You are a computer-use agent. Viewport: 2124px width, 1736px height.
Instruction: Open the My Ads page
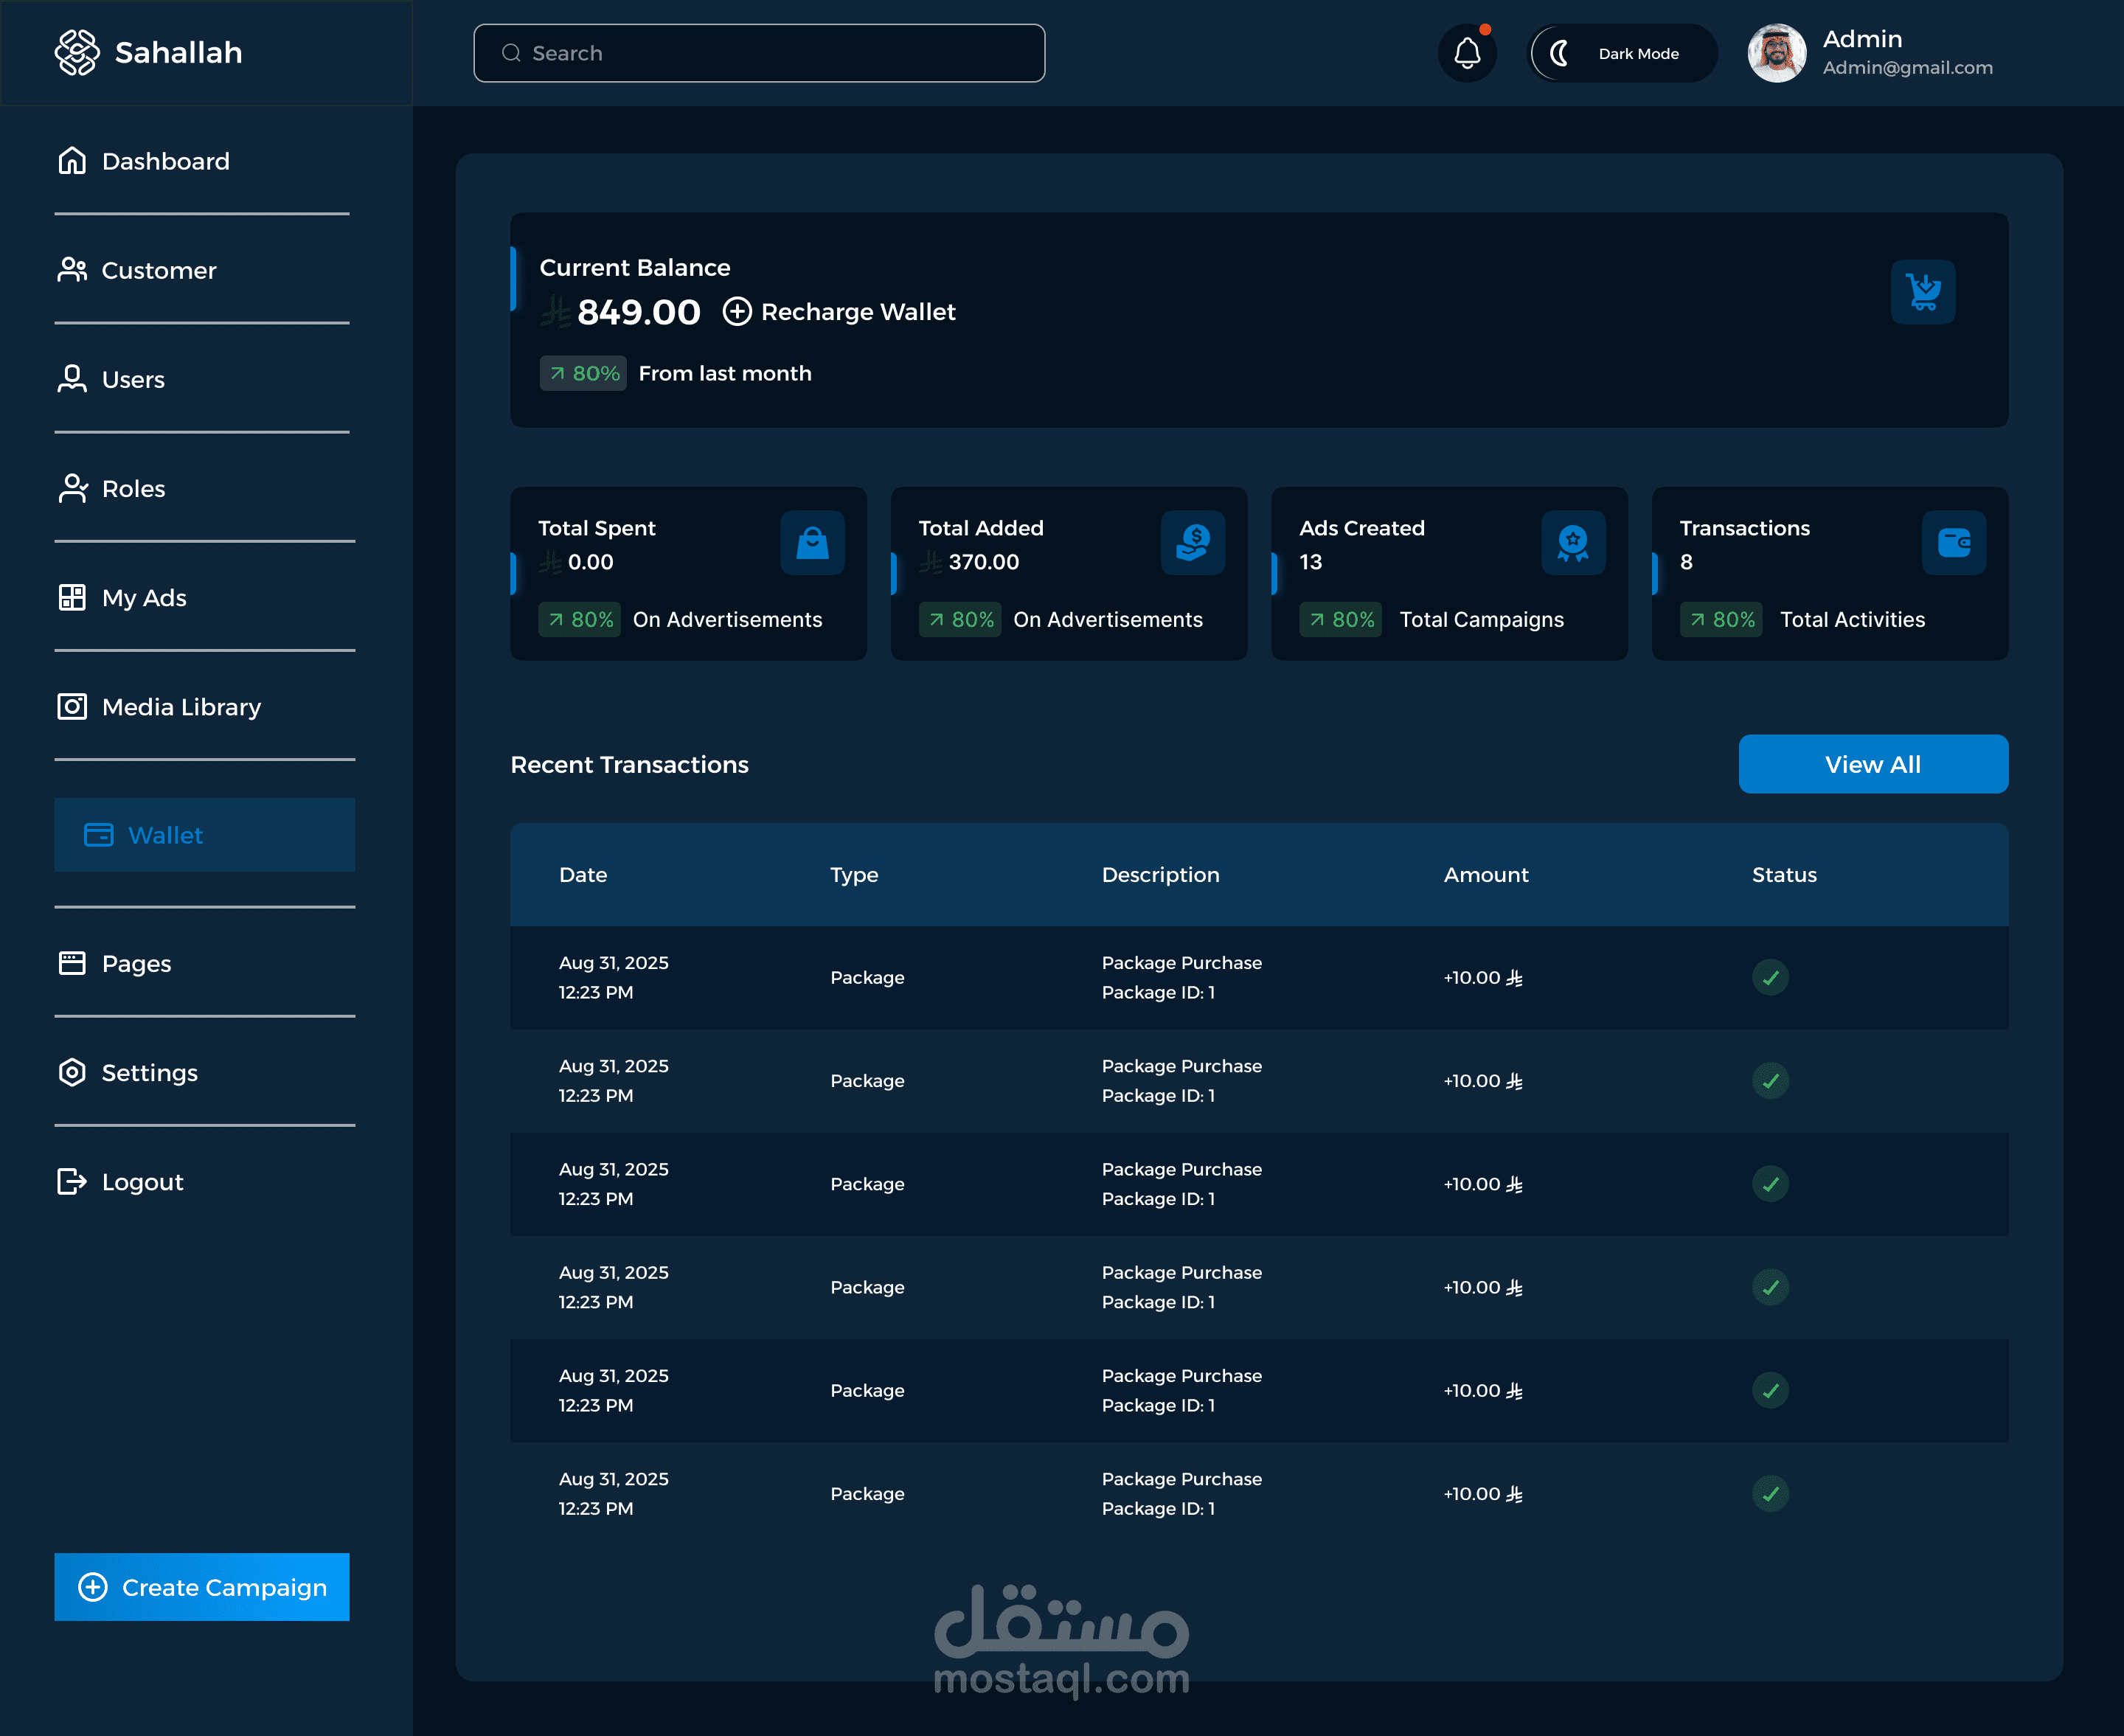[x=143, y=598]
